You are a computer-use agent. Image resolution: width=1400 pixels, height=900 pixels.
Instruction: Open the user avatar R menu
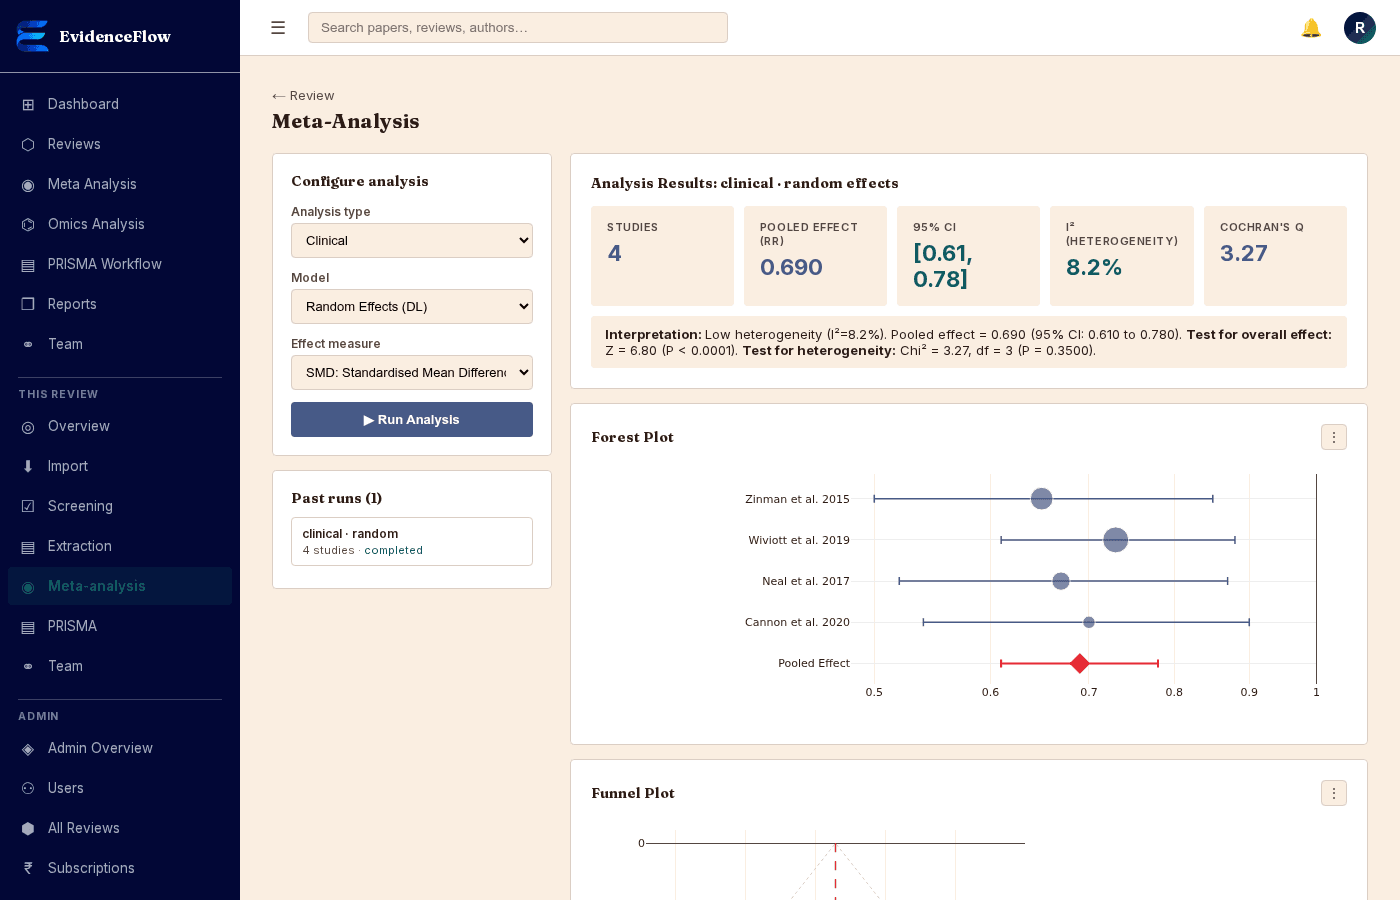coord(1360,28)
